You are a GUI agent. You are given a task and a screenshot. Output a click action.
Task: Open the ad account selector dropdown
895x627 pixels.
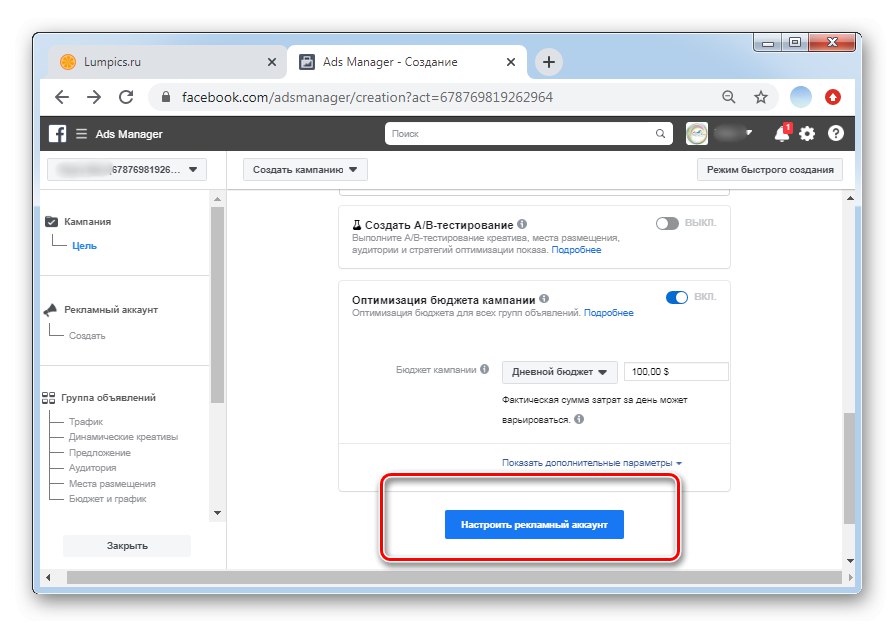[x=127, y=170]
